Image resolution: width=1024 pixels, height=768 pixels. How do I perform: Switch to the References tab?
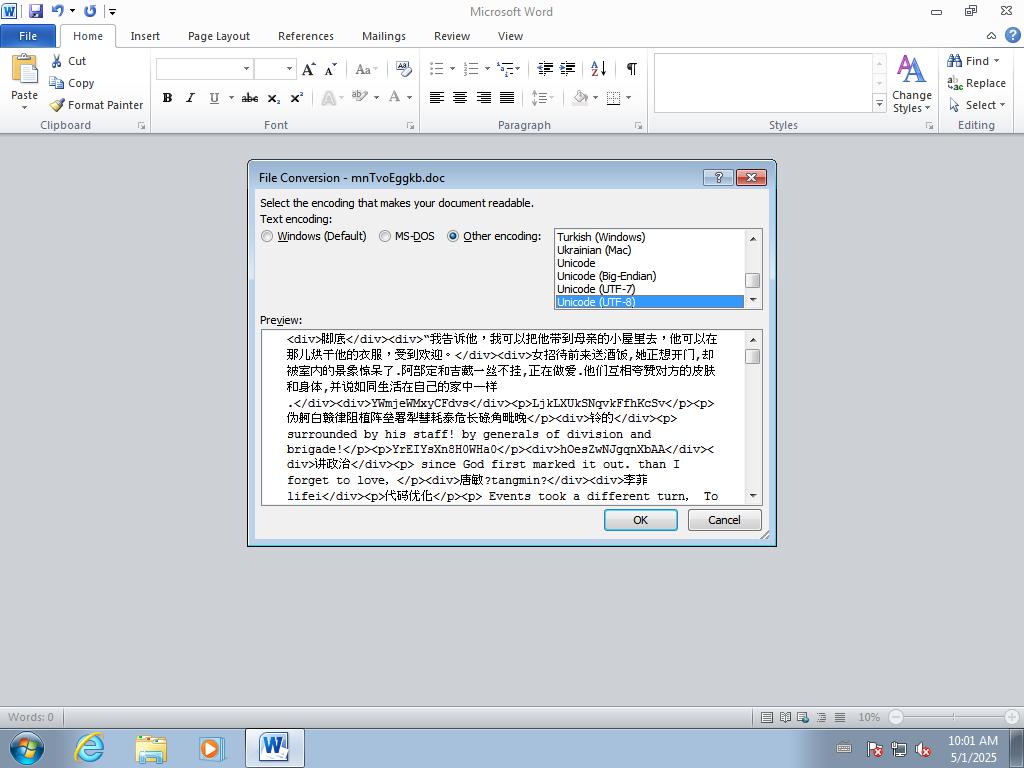point(306,36)
